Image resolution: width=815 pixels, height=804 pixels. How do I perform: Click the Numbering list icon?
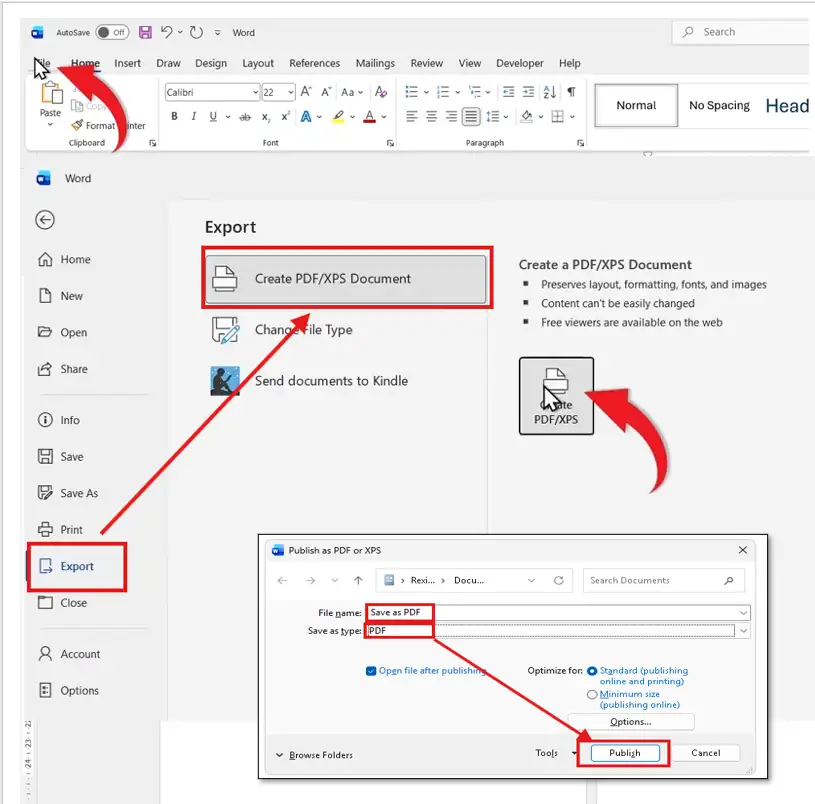(x=443, y=92)
